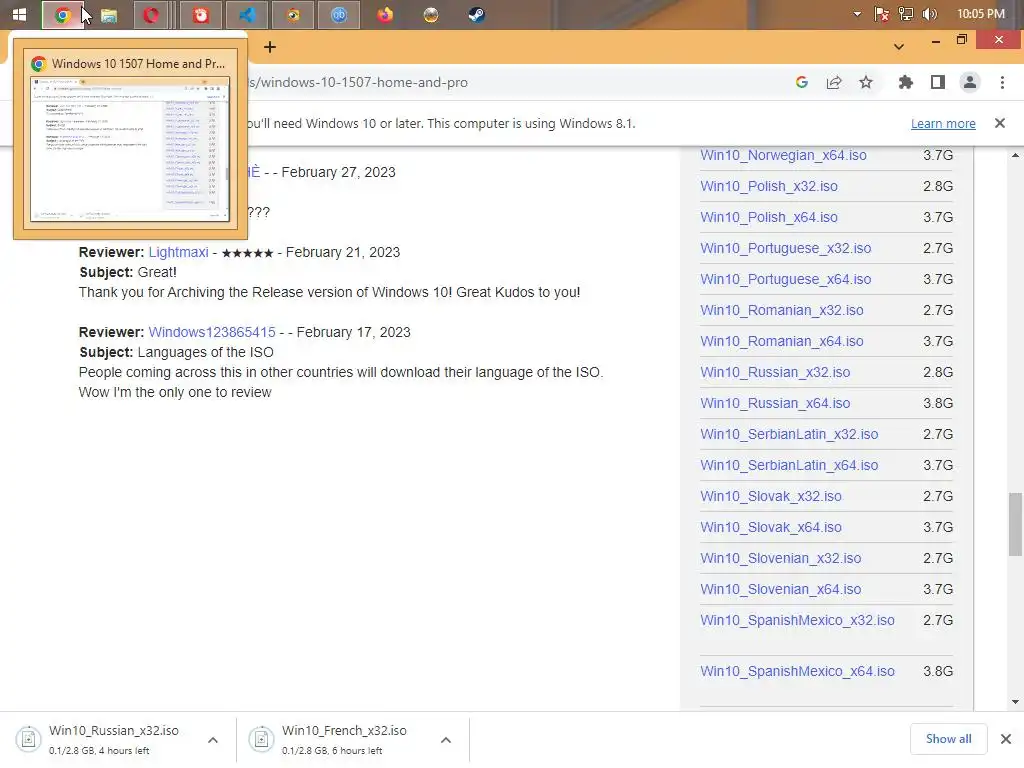Click the page scrollbar thumb
Viewport: 1024px width, 768px height.
1015,524
